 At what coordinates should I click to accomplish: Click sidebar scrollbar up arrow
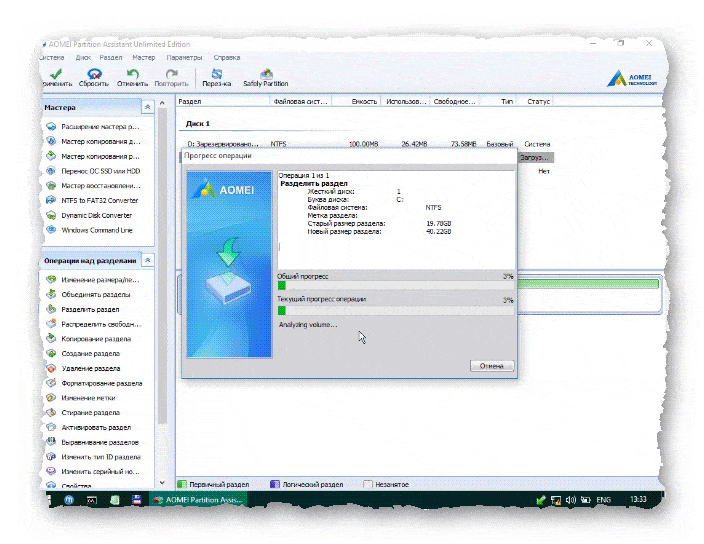point(162,103)
